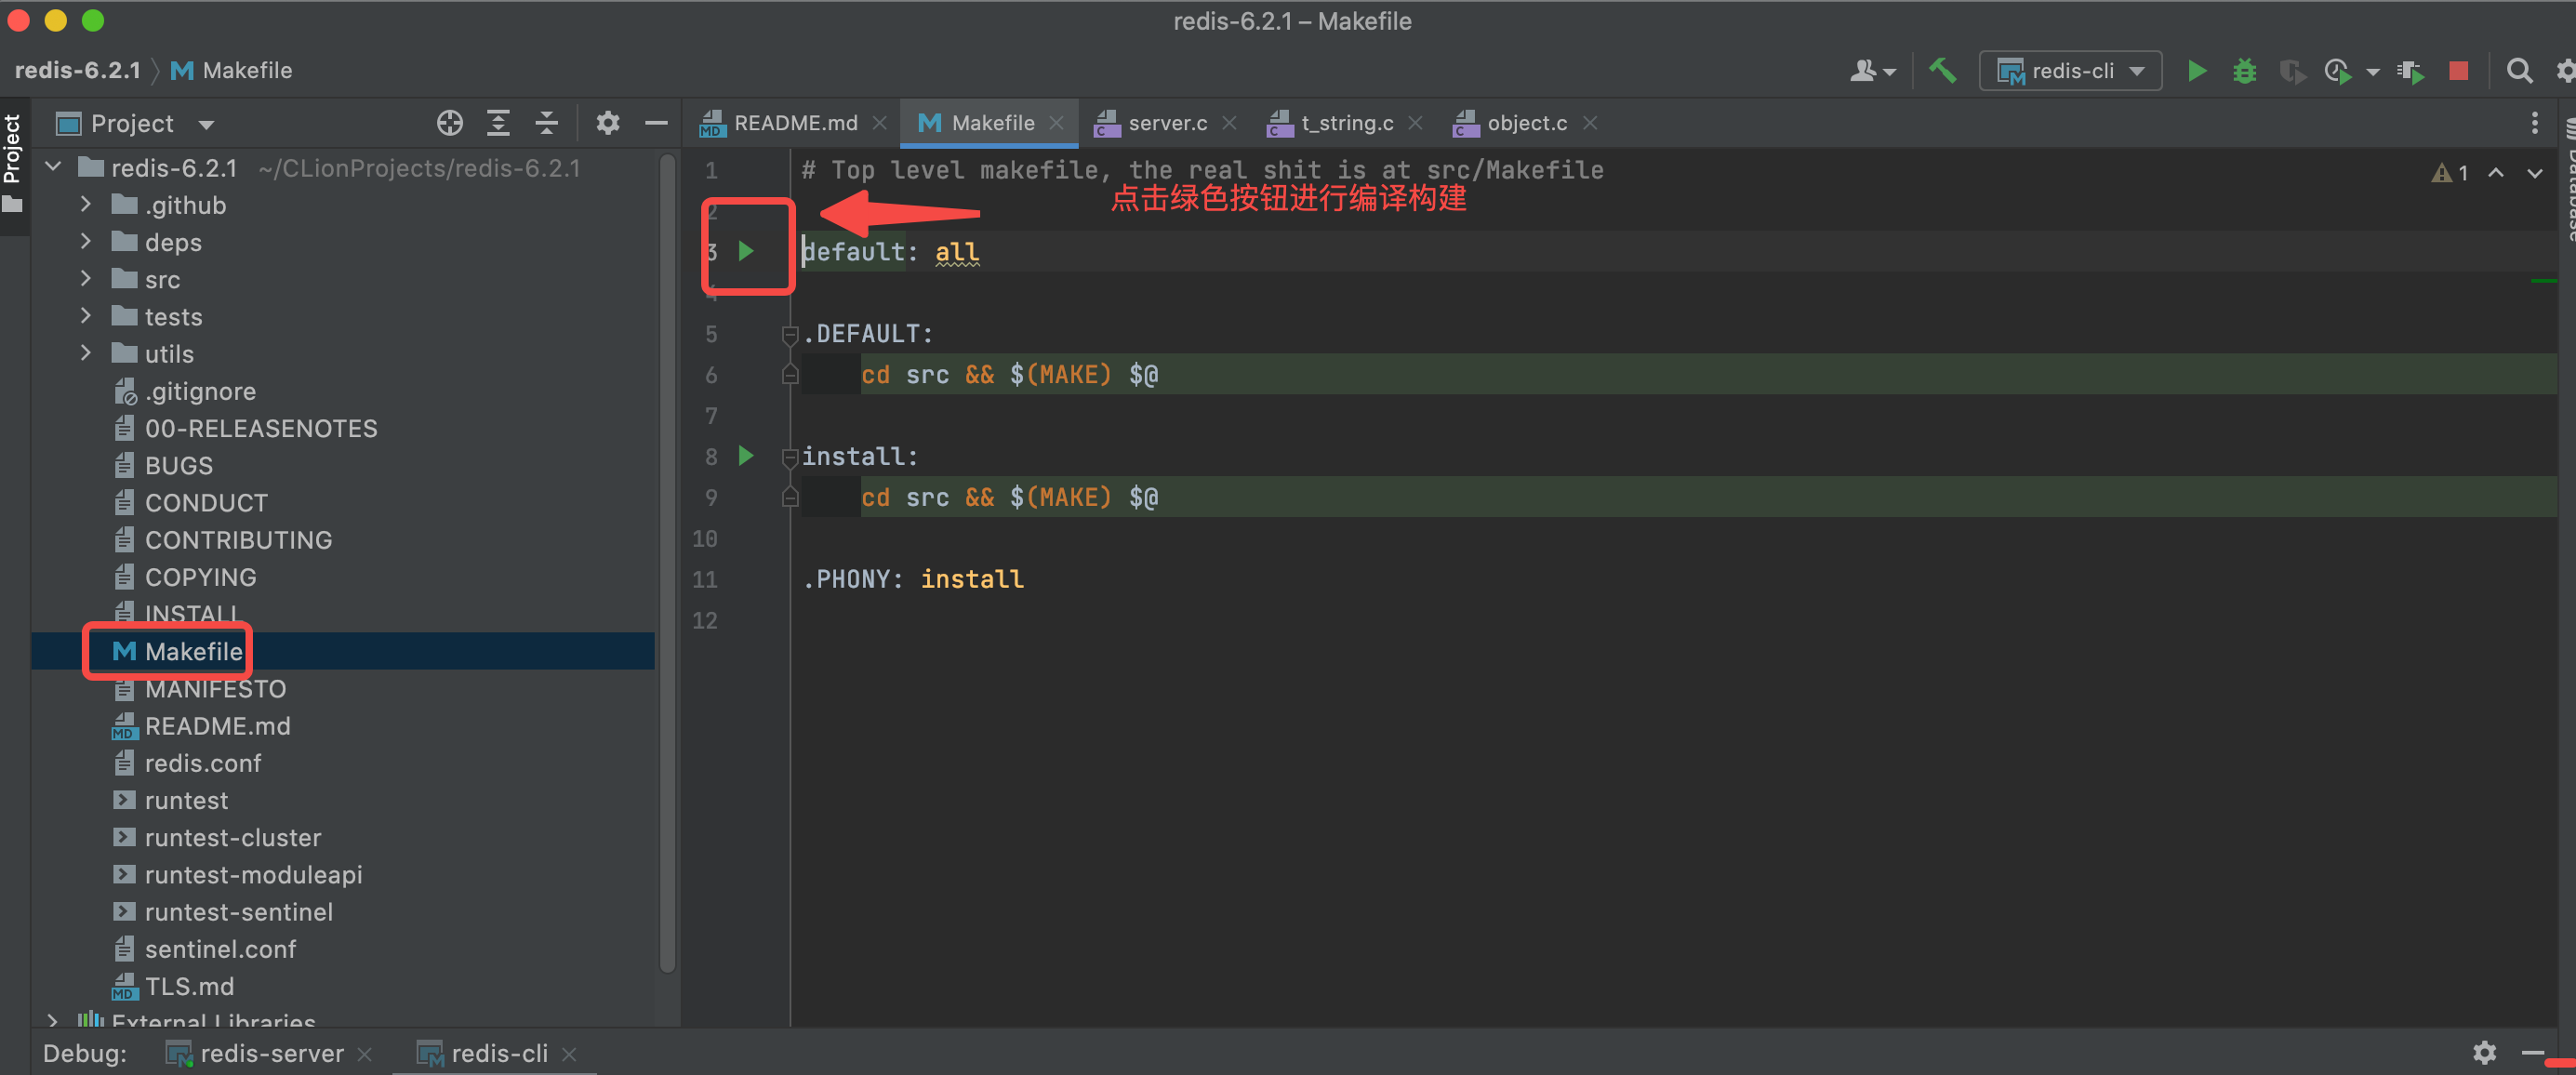Click the red Stop button
2576x1075 pixels.
[2458, 71]
